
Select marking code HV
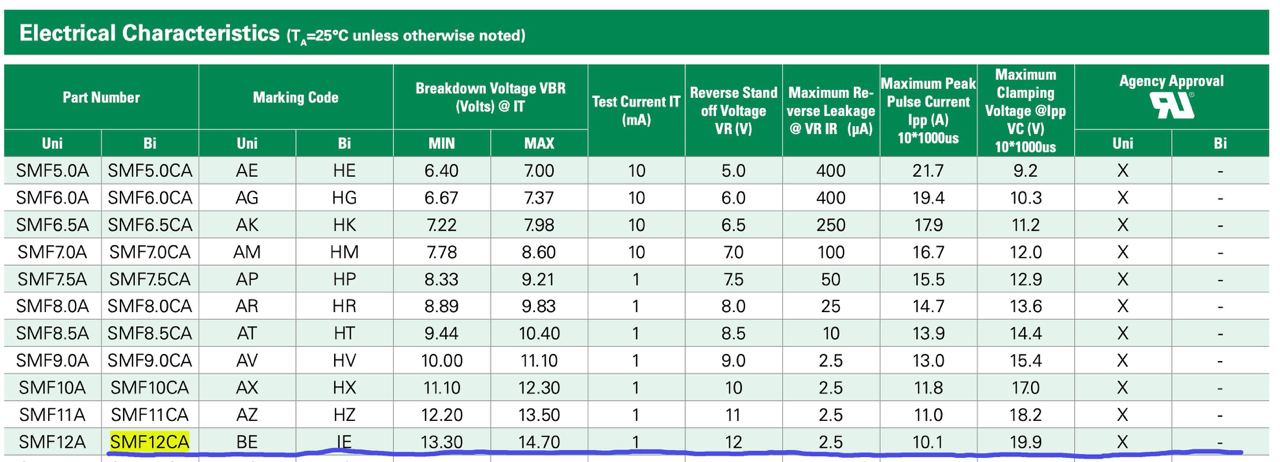pos(344,360)
